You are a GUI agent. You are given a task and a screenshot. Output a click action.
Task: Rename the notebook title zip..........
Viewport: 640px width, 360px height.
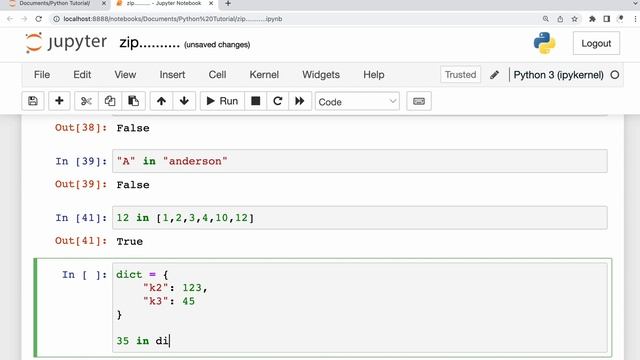click(149, 43)
